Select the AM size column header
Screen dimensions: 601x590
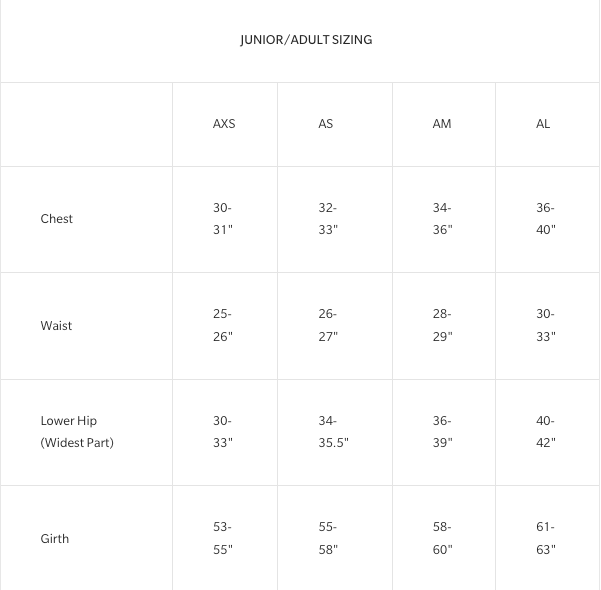(x=442, y=124)
